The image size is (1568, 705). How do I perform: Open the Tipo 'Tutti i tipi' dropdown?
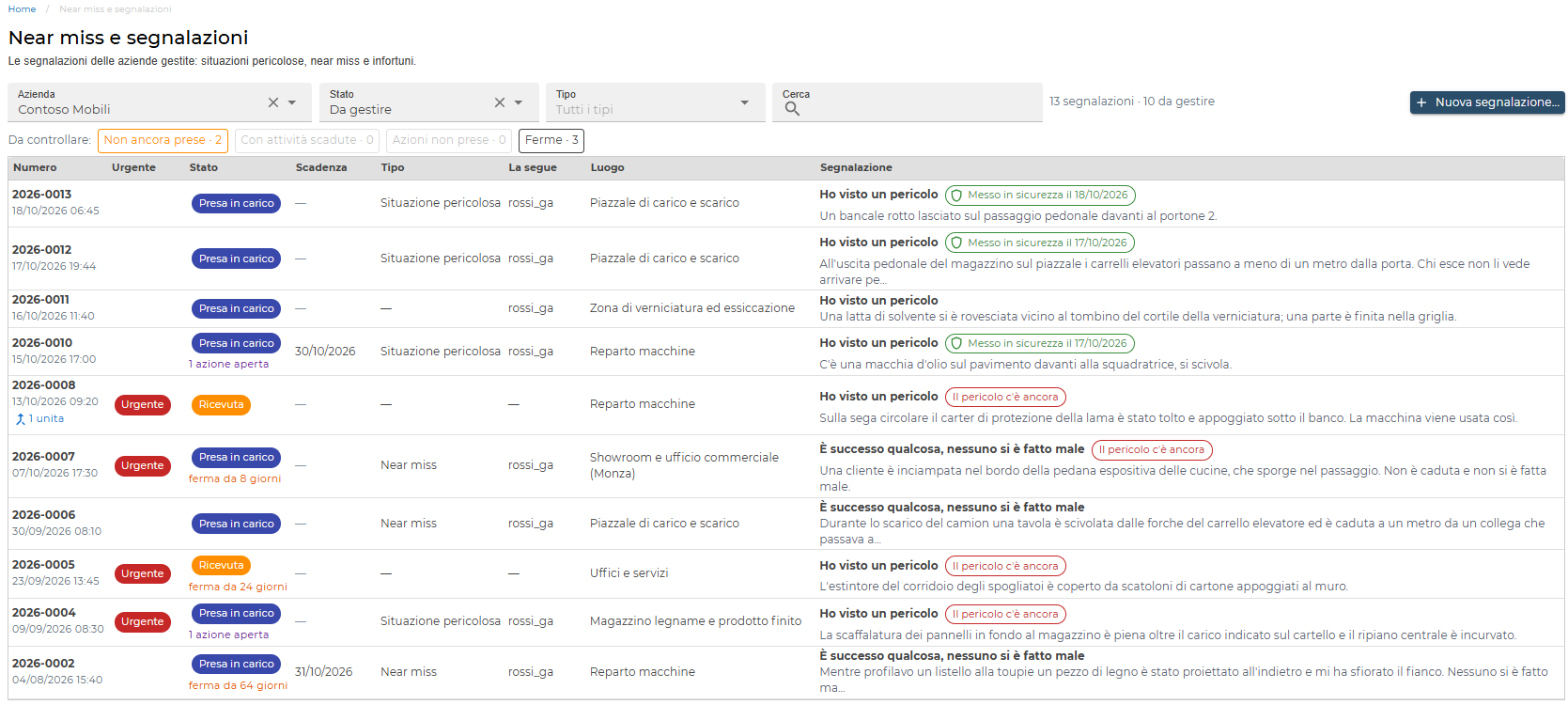click(654, 102)
